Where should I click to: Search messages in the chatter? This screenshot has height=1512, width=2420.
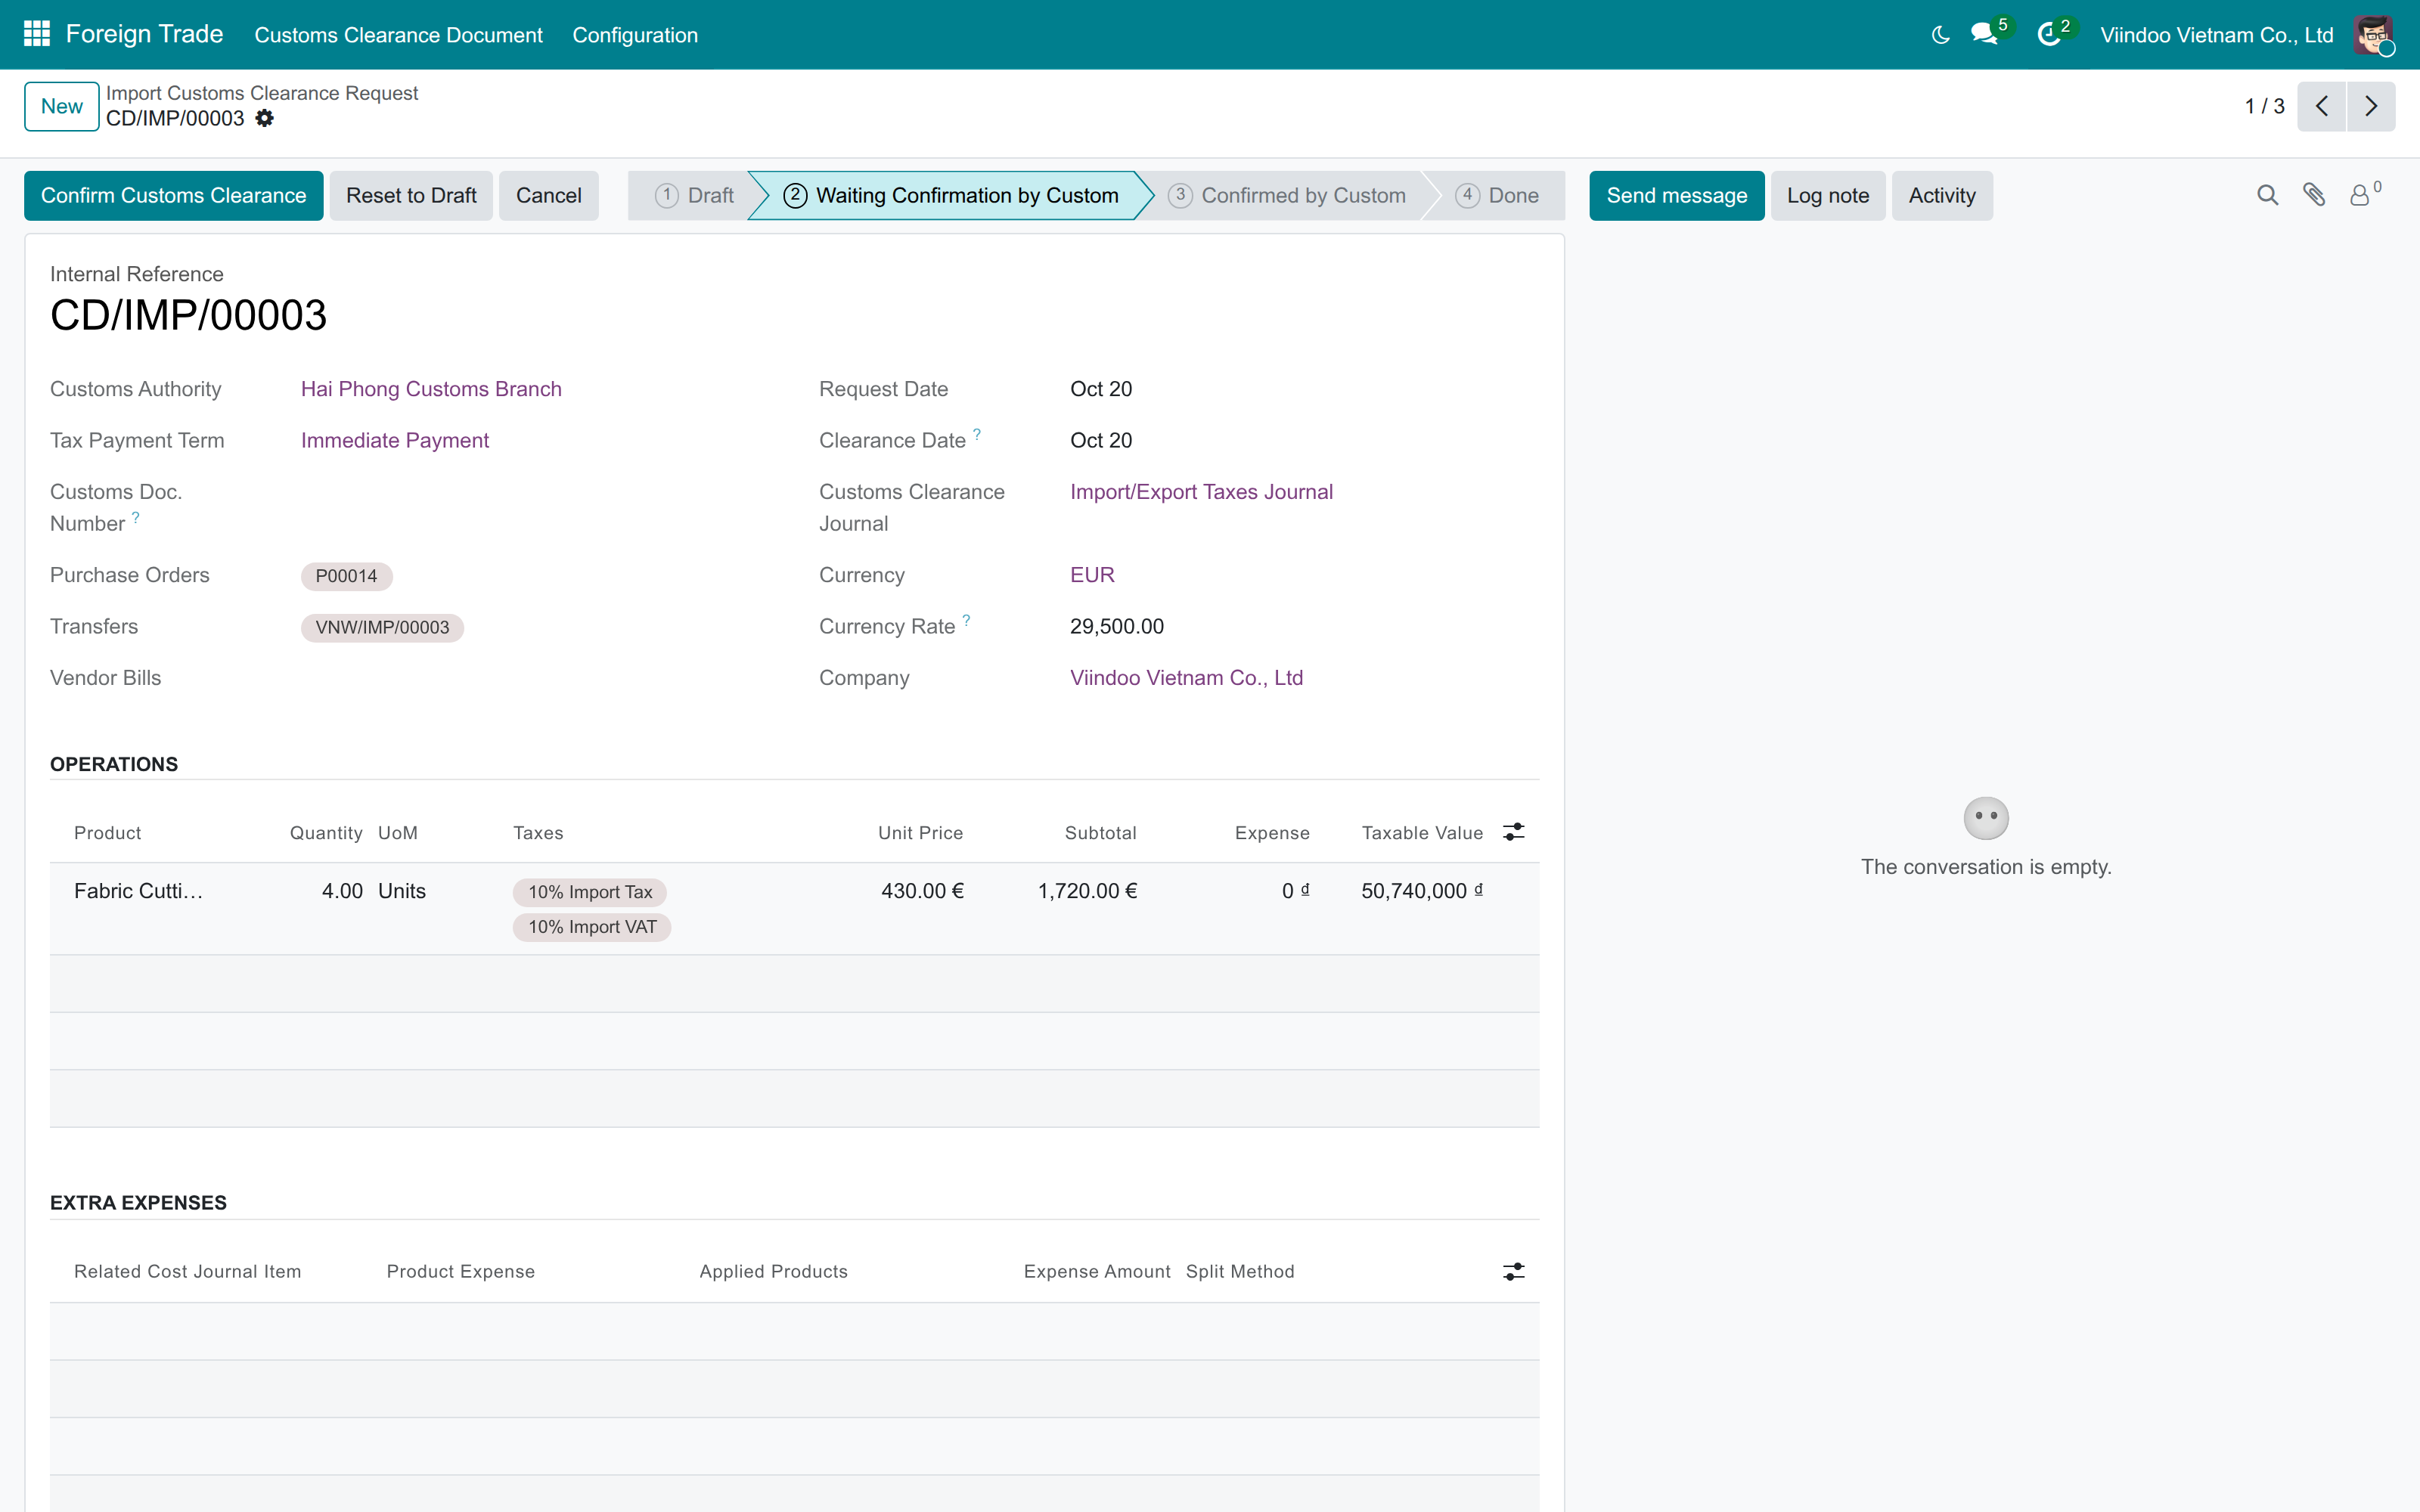(2267, 196)
